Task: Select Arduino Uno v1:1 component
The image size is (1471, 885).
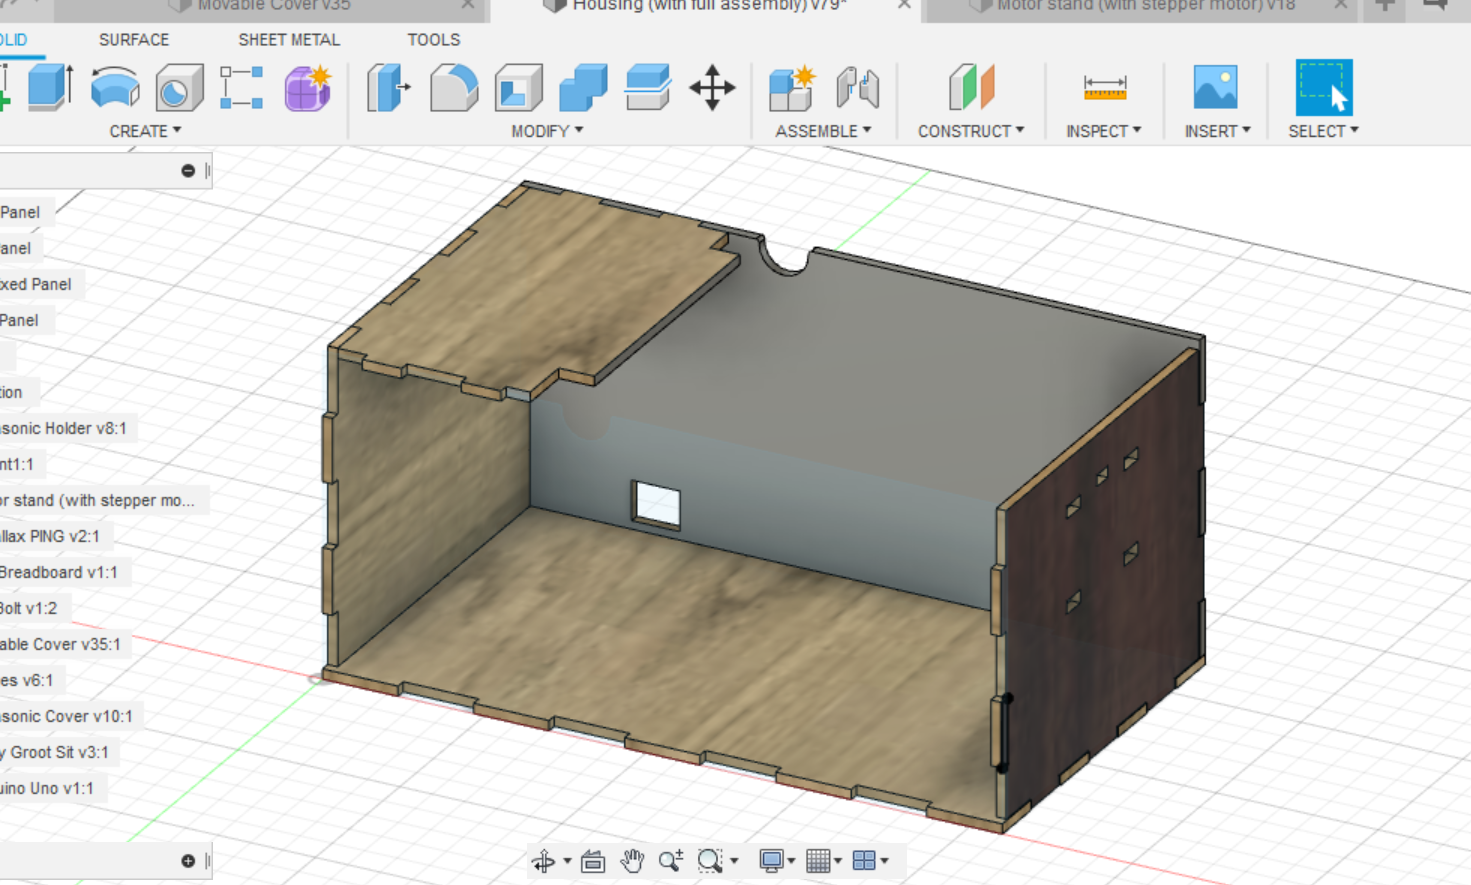Action: pyautogui.click(x=47, y=788)
